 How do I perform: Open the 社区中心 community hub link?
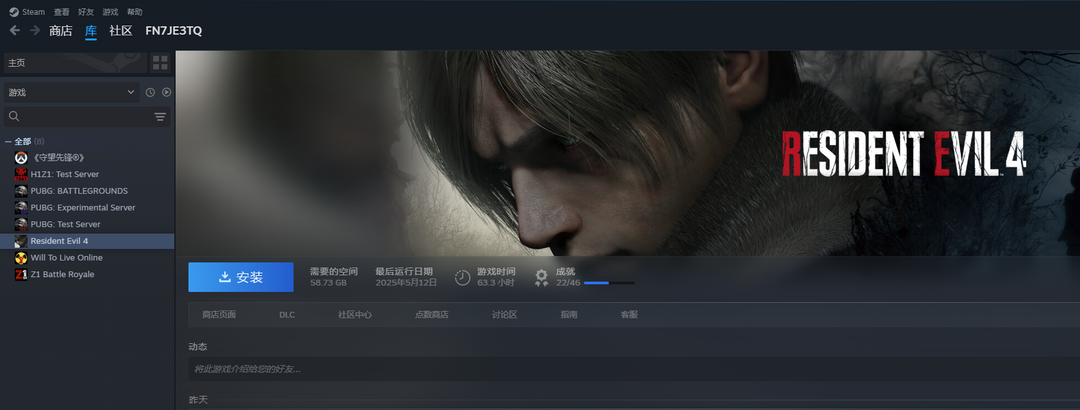click(354, 315)
